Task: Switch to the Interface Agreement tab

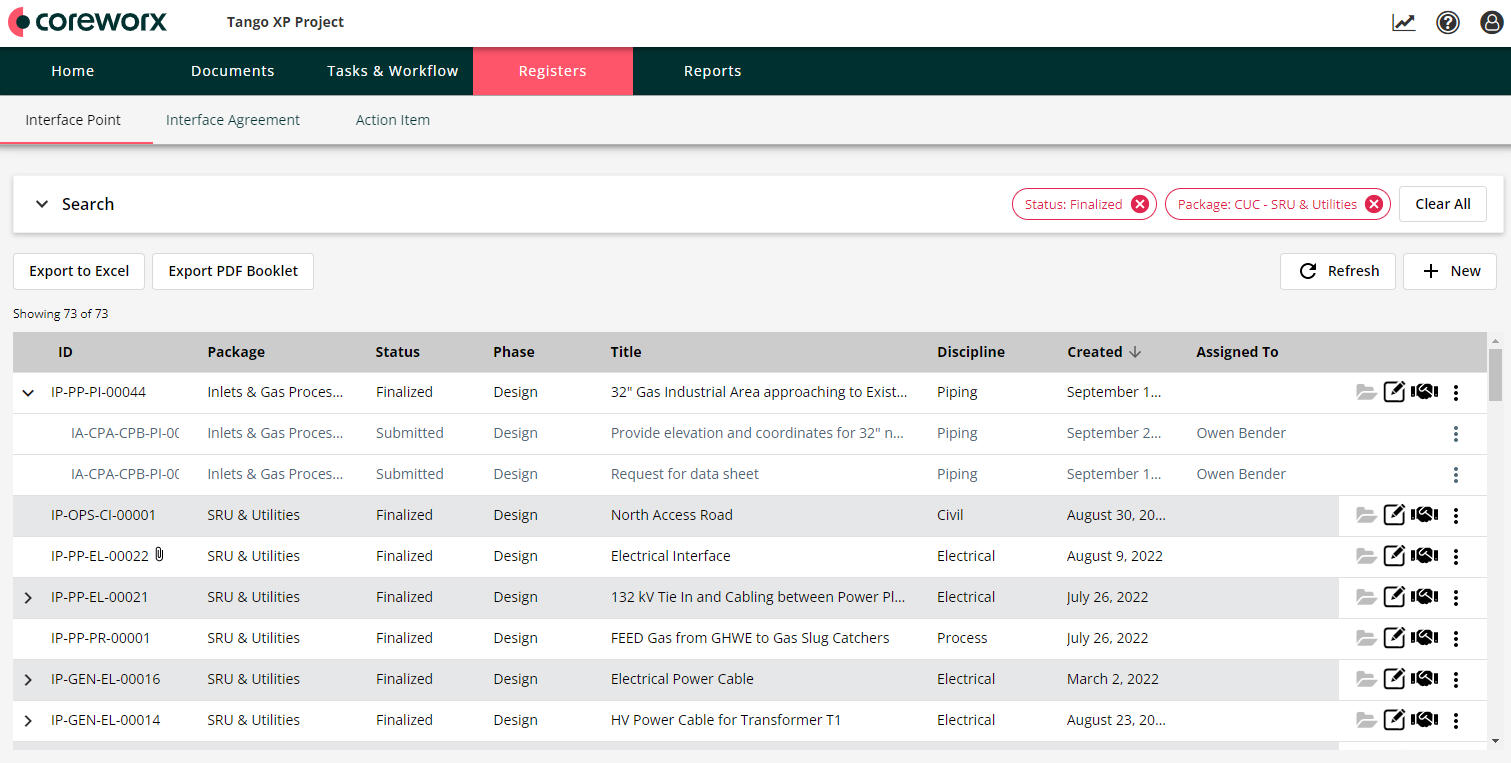Action: point(232,119)
